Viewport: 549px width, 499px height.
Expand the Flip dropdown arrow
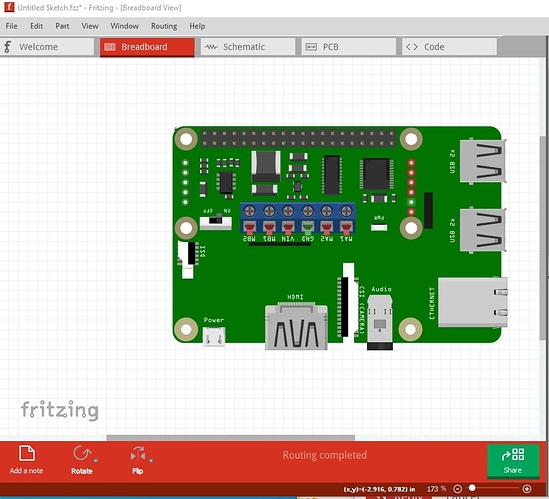[151, 460]
